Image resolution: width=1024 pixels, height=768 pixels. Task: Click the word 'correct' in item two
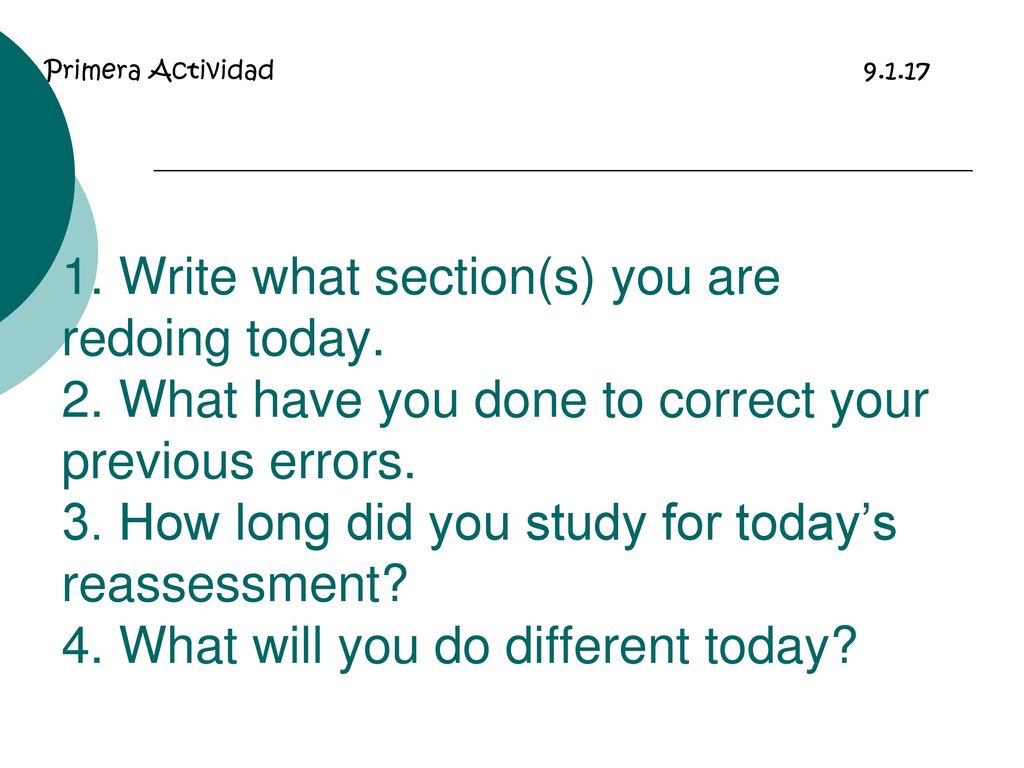pos(737,401)
